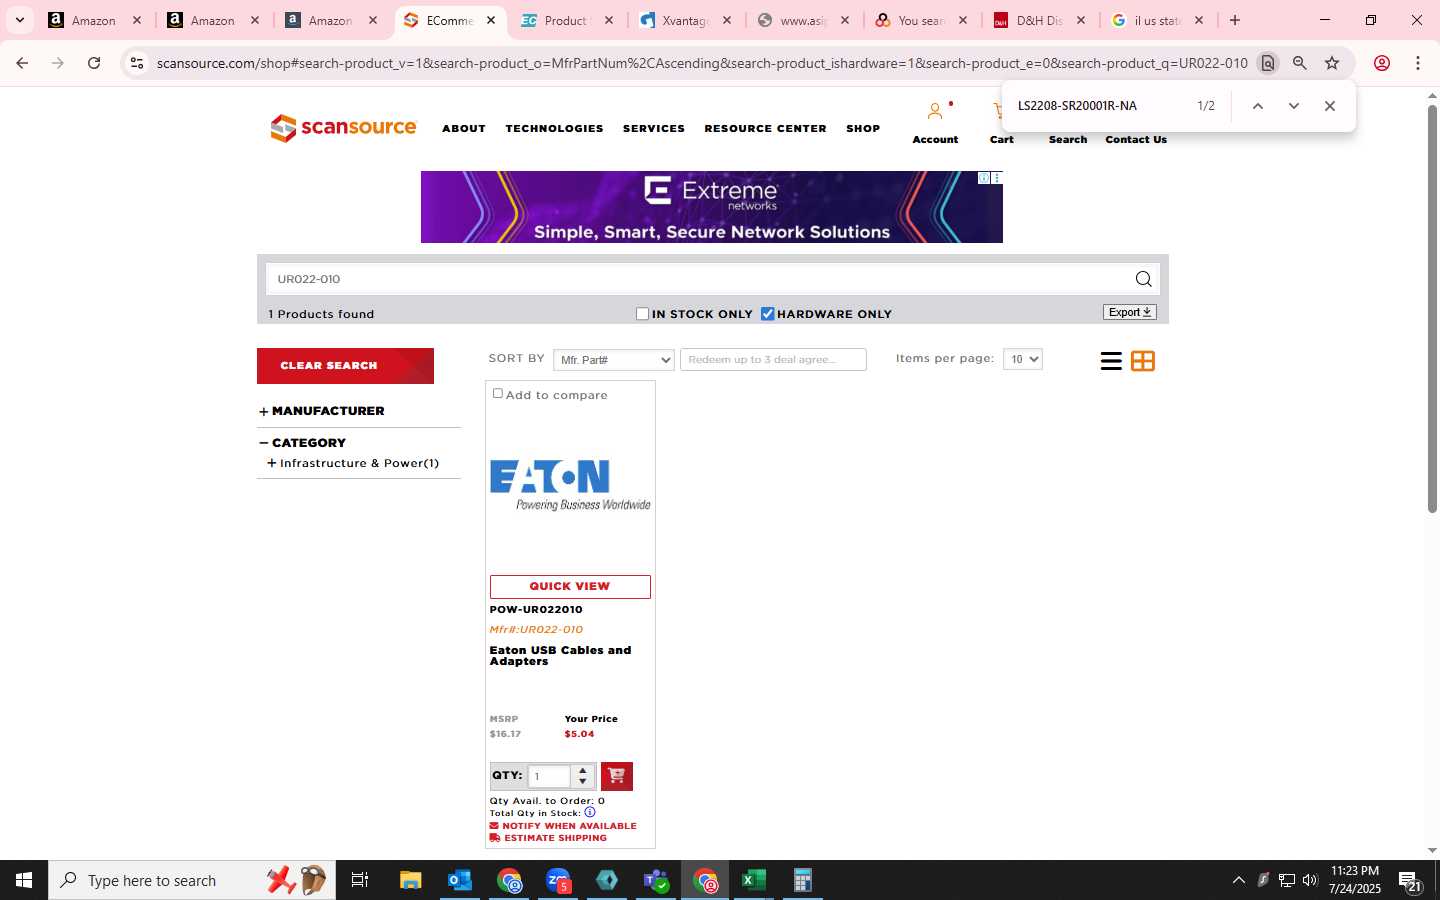Click Redeem deal agreement input field
Screen dimensions: 1440x900
coord(773,360)
